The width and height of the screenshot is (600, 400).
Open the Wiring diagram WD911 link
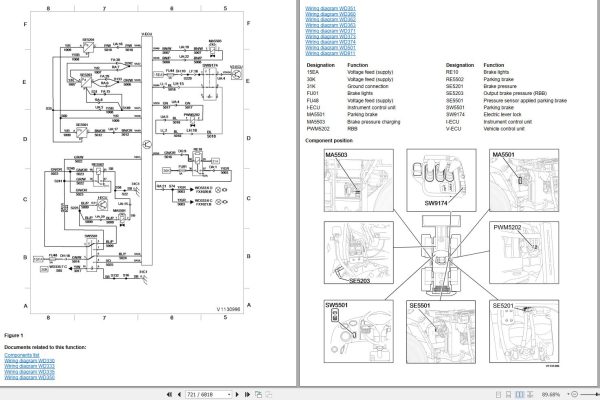pyautogui.click(x=330, y=53)
